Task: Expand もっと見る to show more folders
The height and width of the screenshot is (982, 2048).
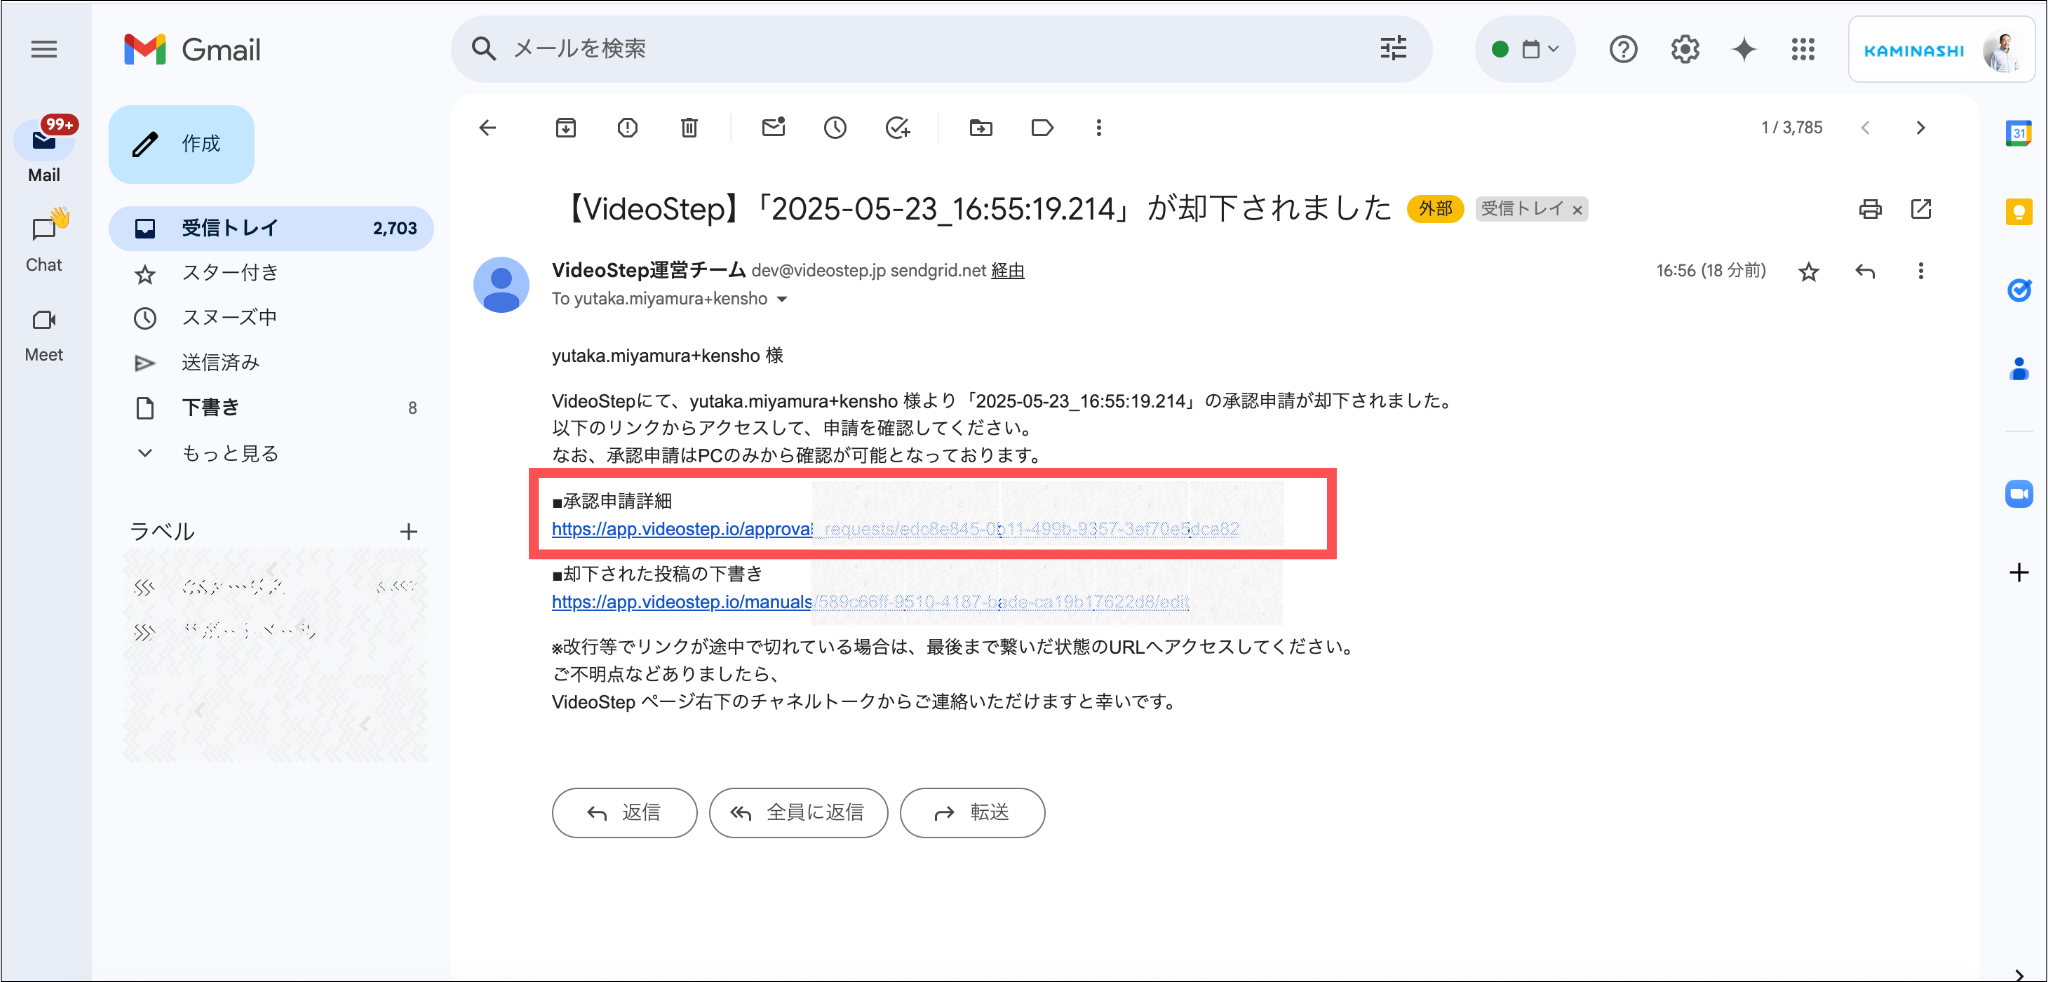Action: click(x=271, y=453)
